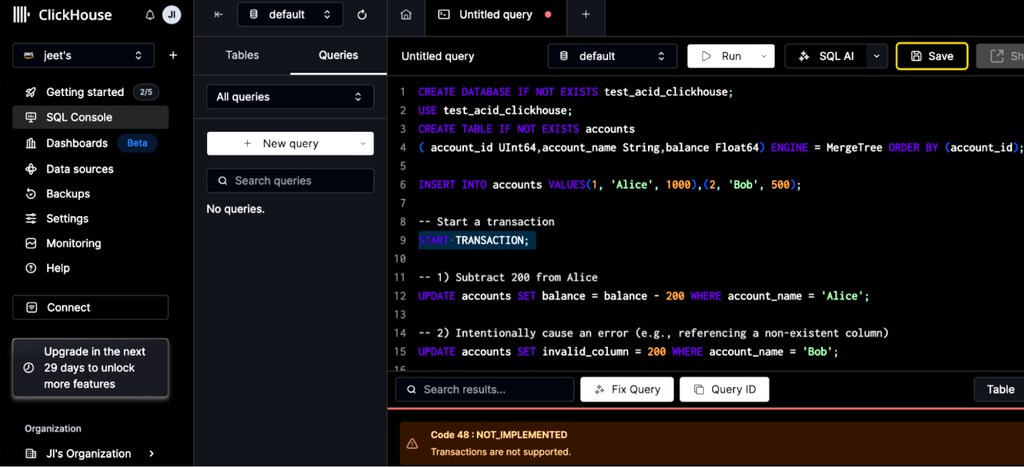Open the jeet's service selector
This screenshot has height=467, width=1024.
tap(84, 56)
